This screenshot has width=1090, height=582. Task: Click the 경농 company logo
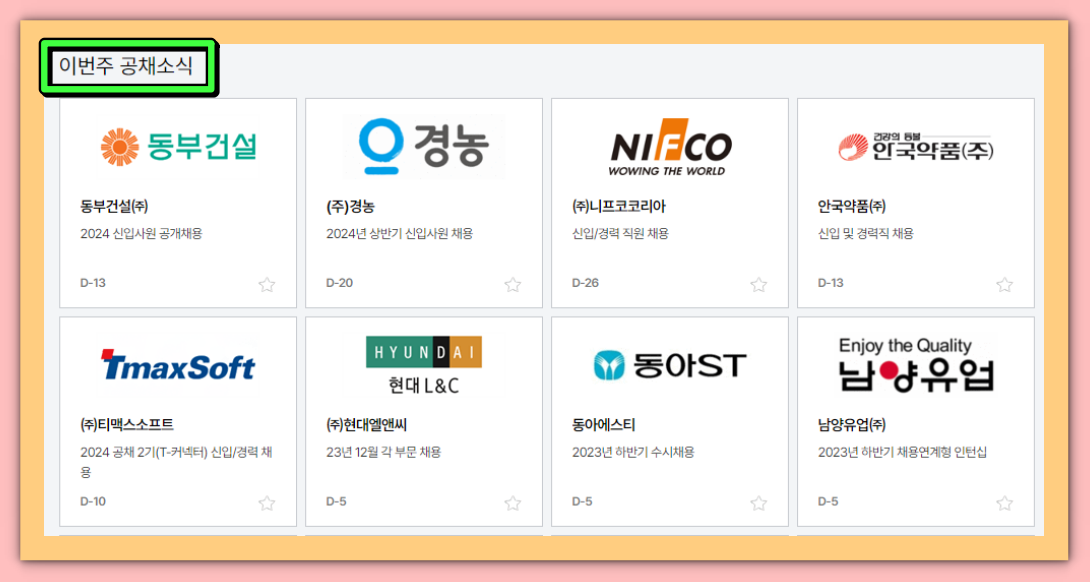tap(424, 147)
